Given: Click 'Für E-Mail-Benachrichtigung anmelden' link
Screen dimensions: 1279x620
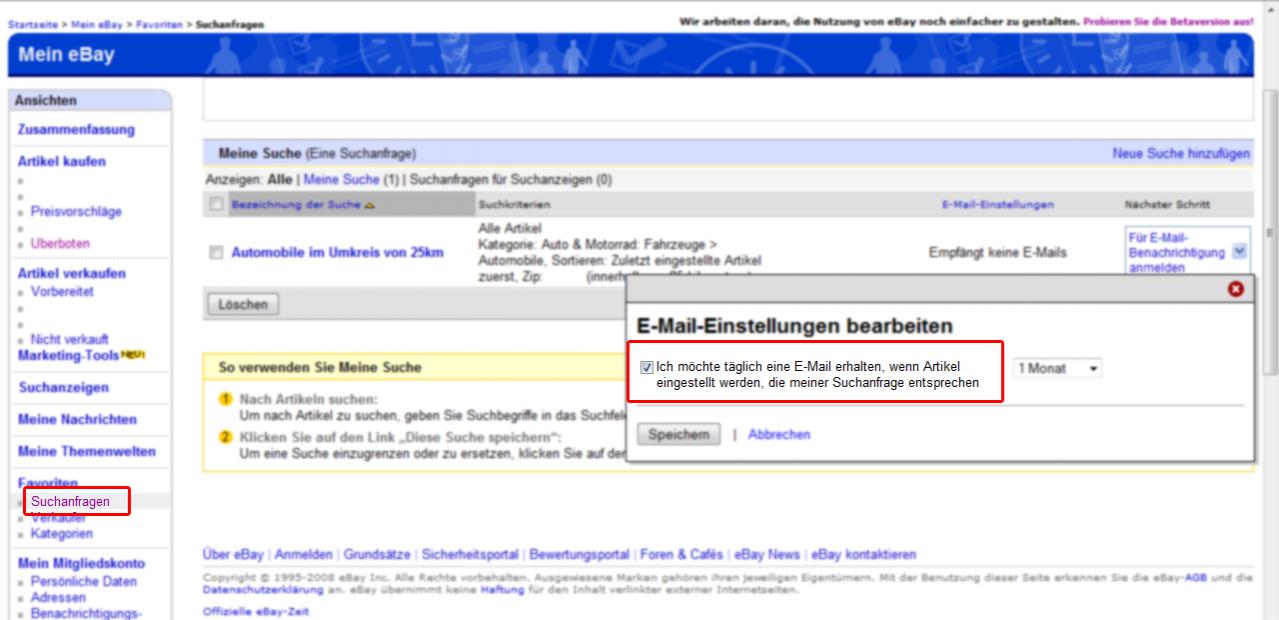Looking at the screenshot, I should [1176, 253].
